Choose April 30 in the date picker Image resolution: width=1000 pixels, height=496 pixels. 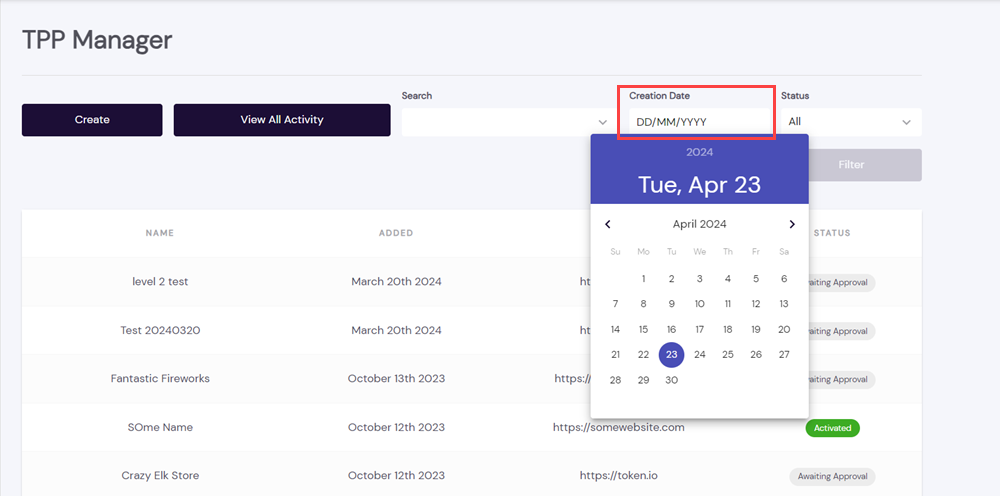click(x=671, y=380)
